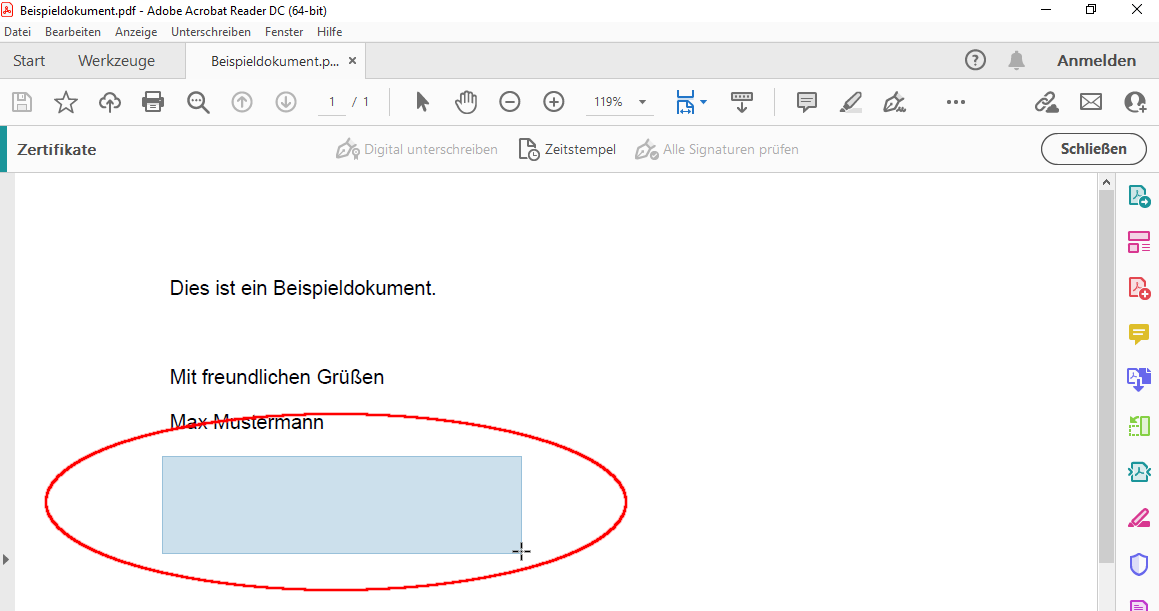Switch to the Start tab

(x=29, y=61)
